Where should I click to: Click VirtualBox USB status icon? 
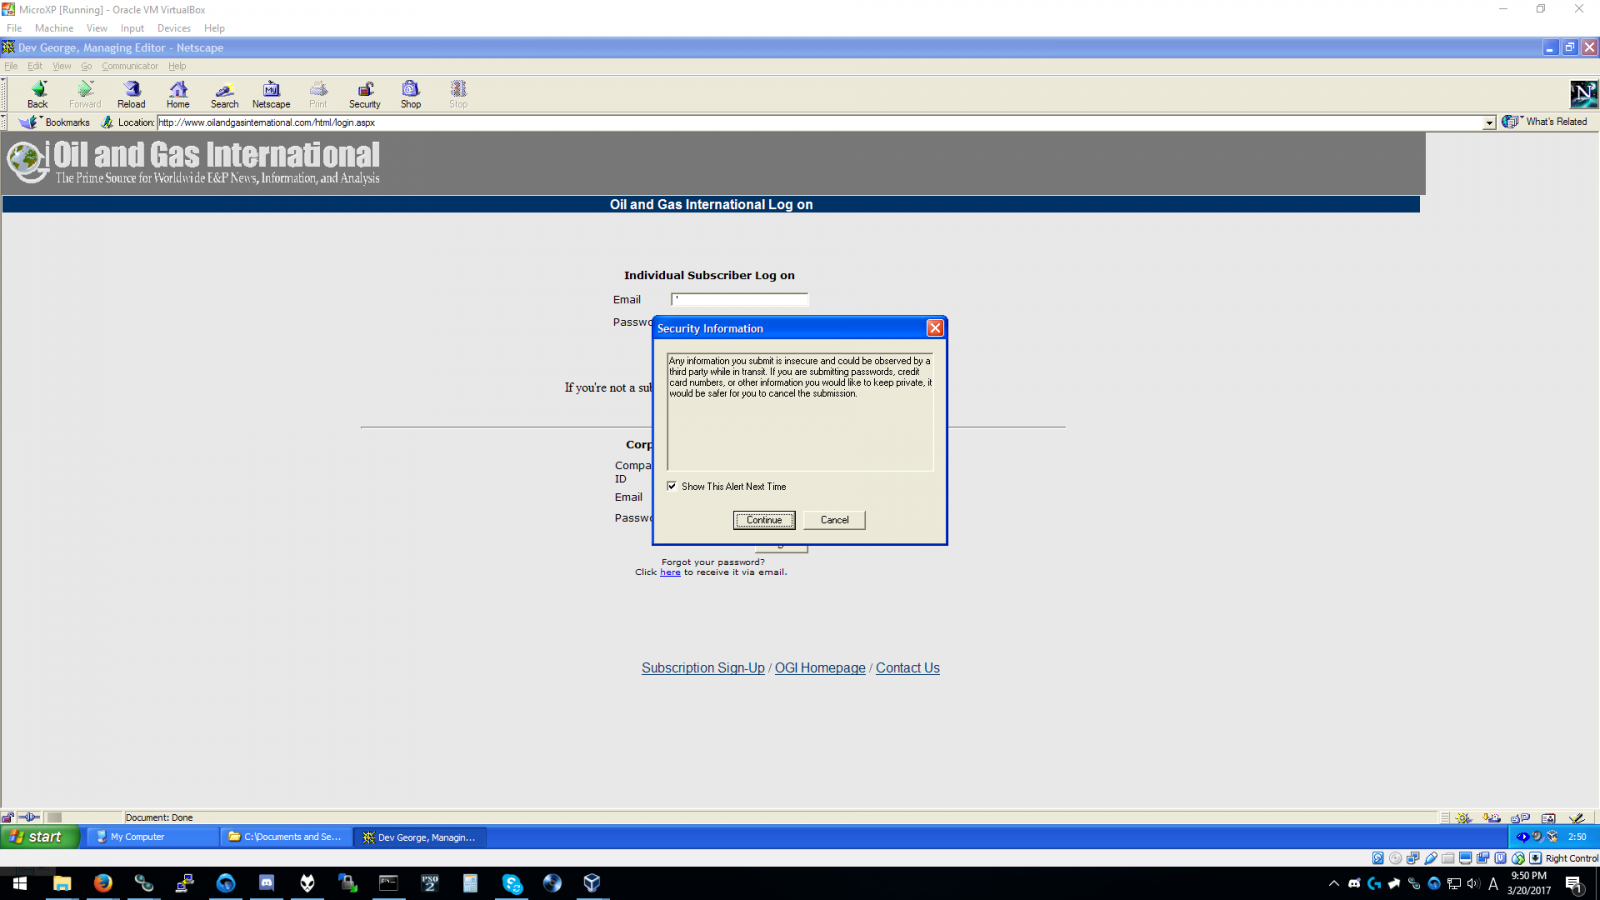[x=1431, y=858]
